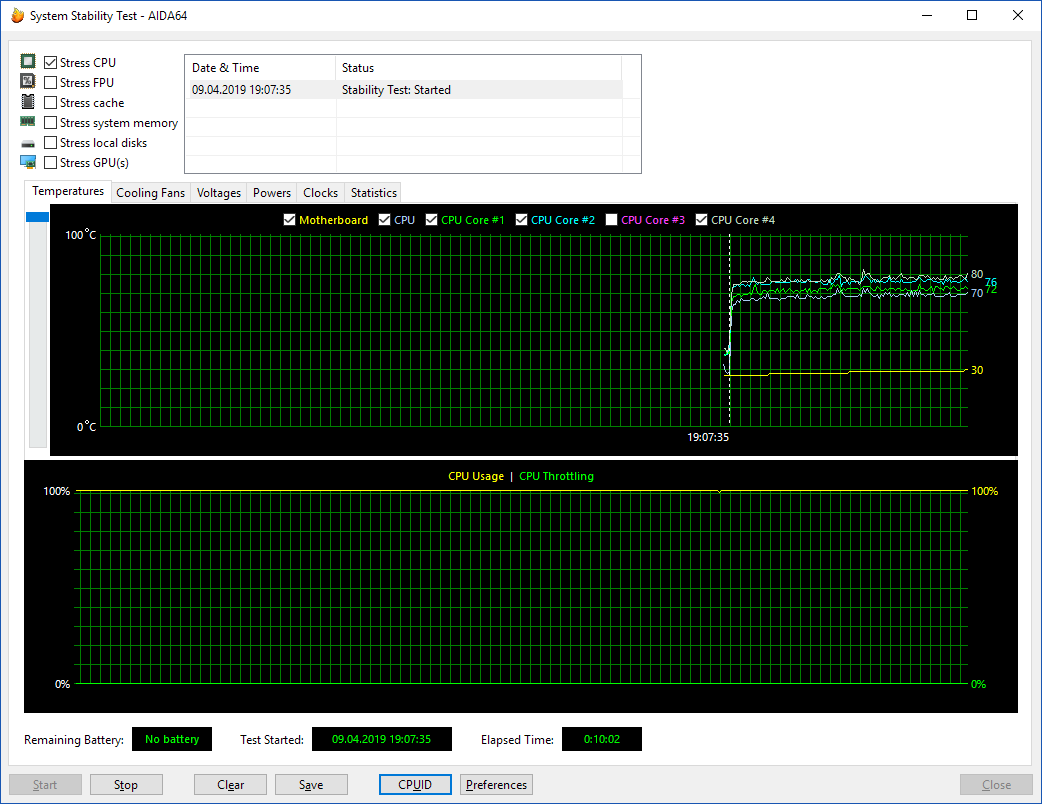1042x804 pixels.
Task: Uncheck CPU Core #4 graph checkbox
Action: point(701,220)
